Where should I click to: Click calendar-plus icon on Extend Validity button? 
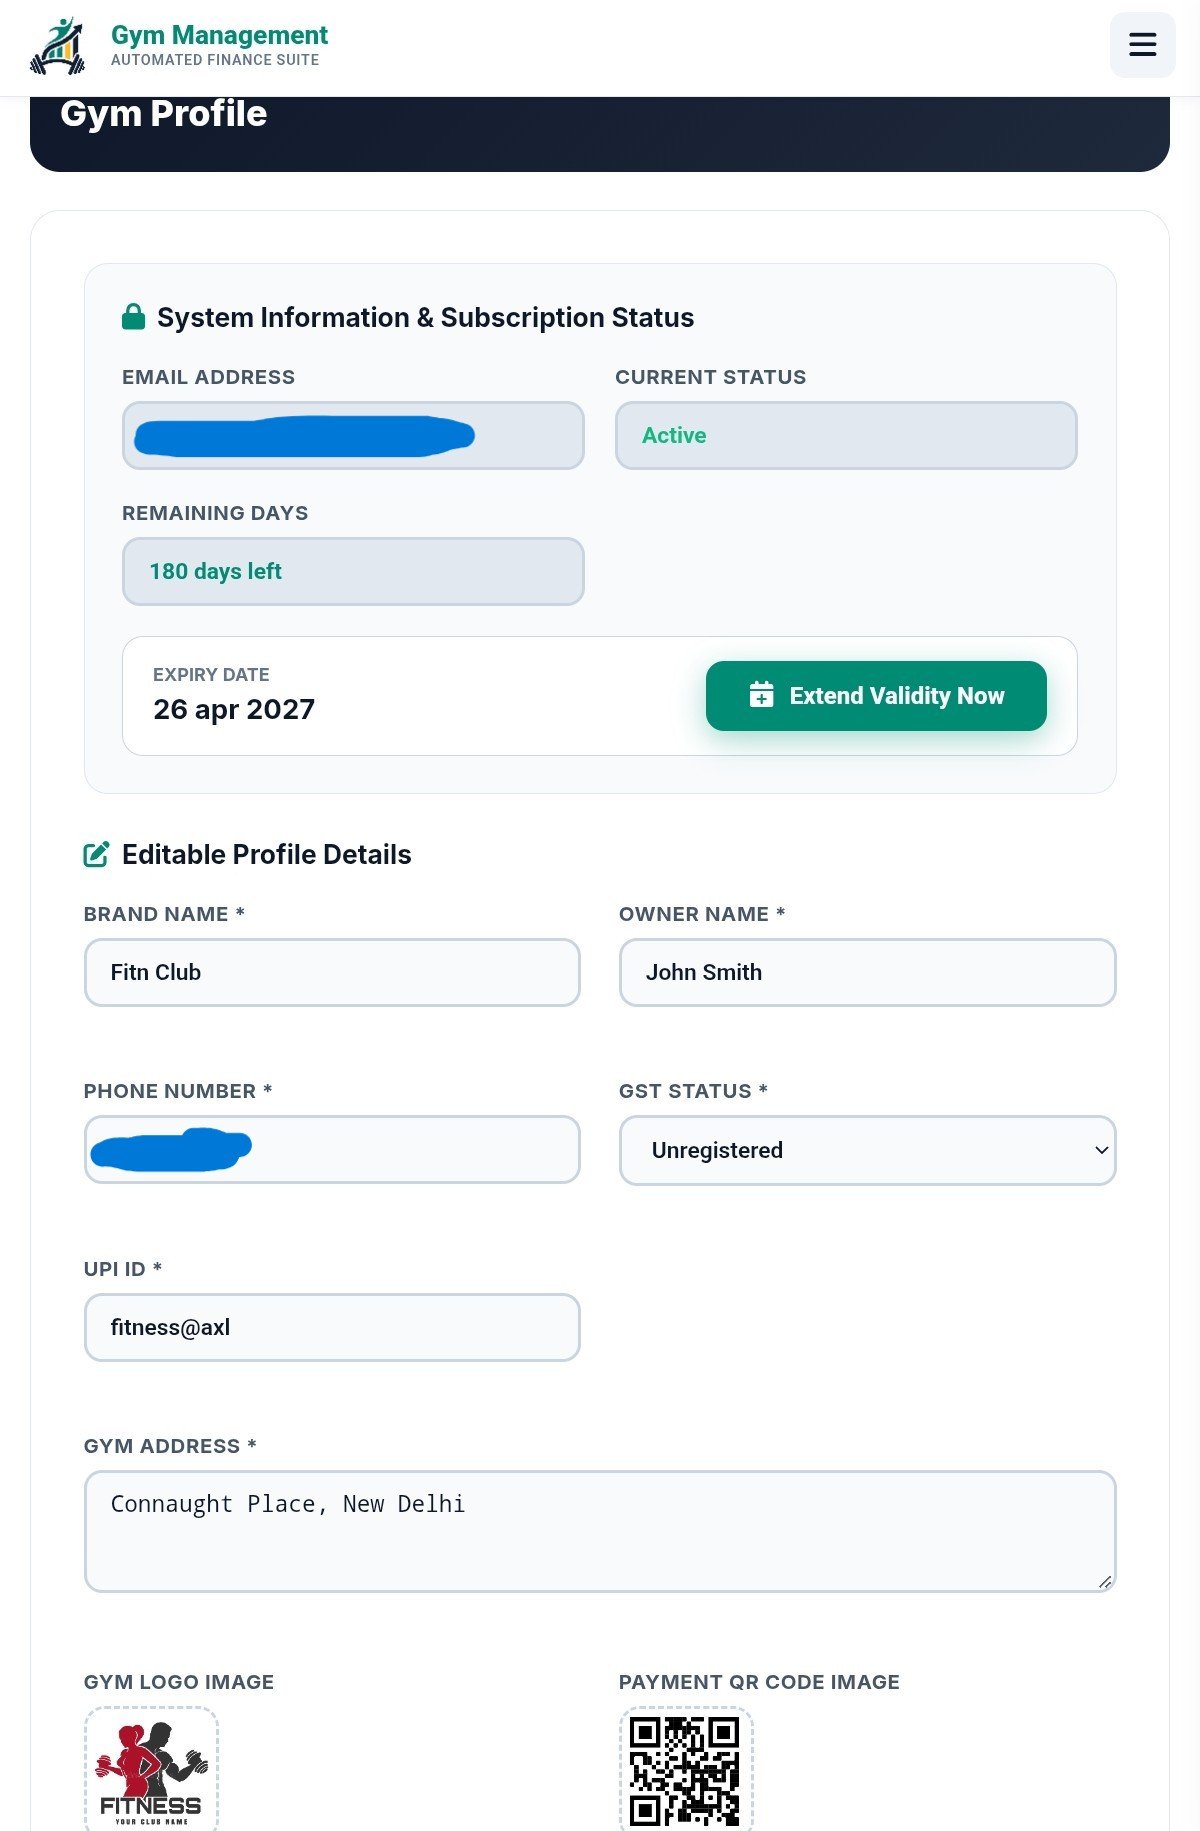(x=761, y=695)
